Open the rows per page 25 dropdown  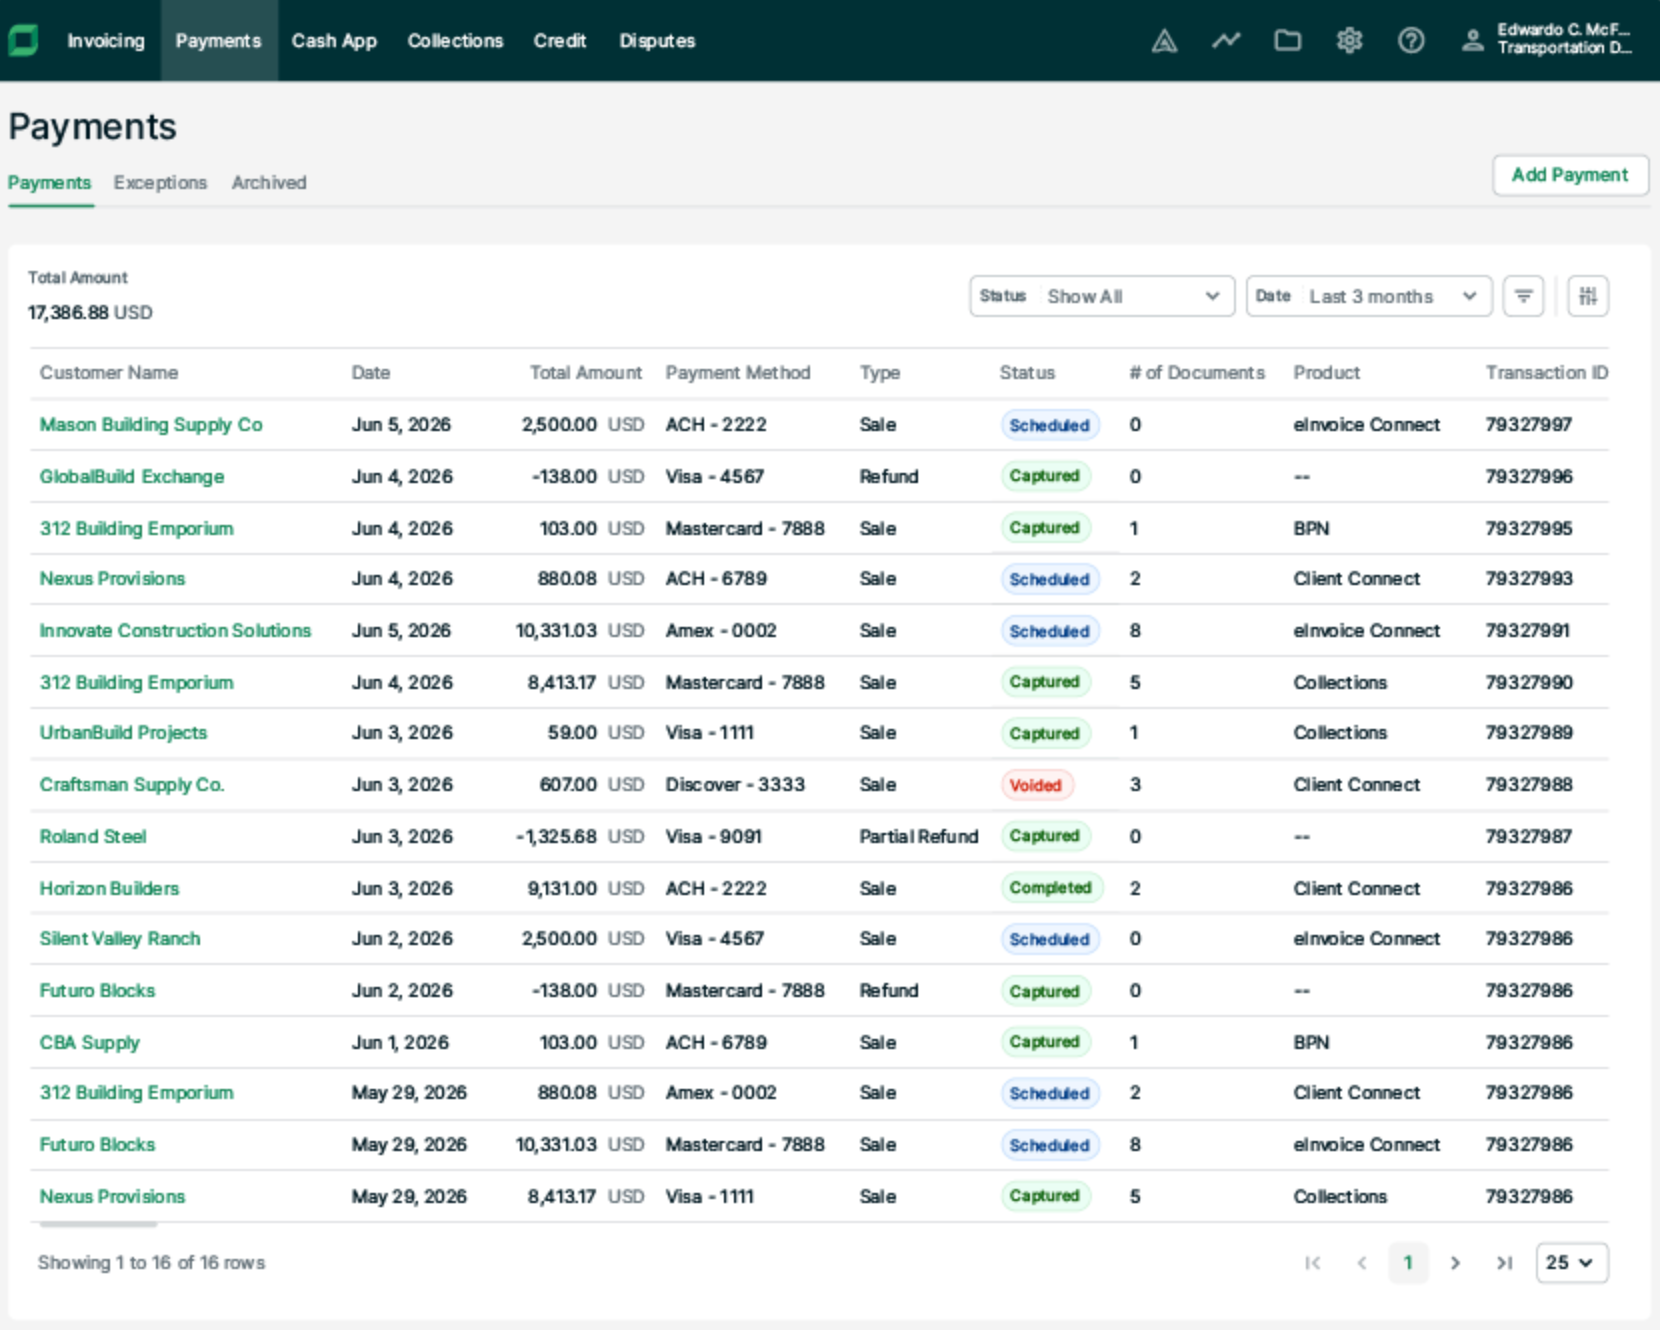point(1572,1263)
